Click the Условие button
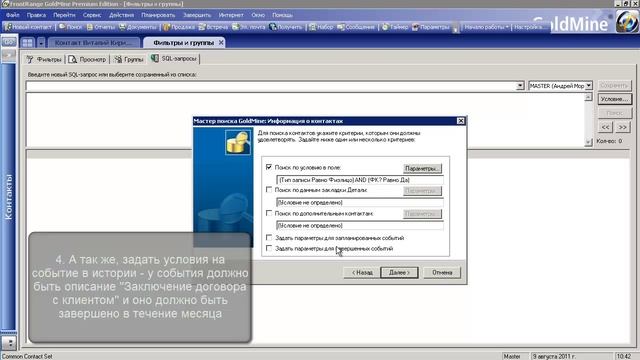 tap(615, 99)
